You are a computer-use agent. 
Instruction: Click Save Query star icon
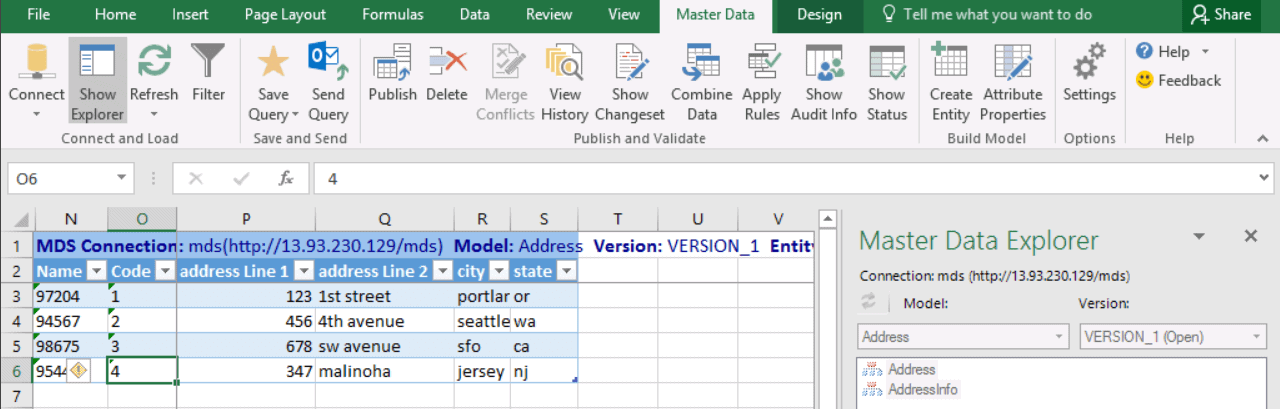click(x=273, y=62)
